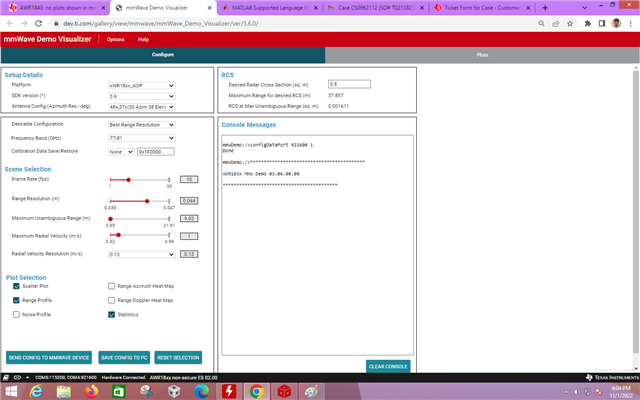Open the Calibration Data Save/Restore dropdown
640x400 pixels.
pos(121,152)
